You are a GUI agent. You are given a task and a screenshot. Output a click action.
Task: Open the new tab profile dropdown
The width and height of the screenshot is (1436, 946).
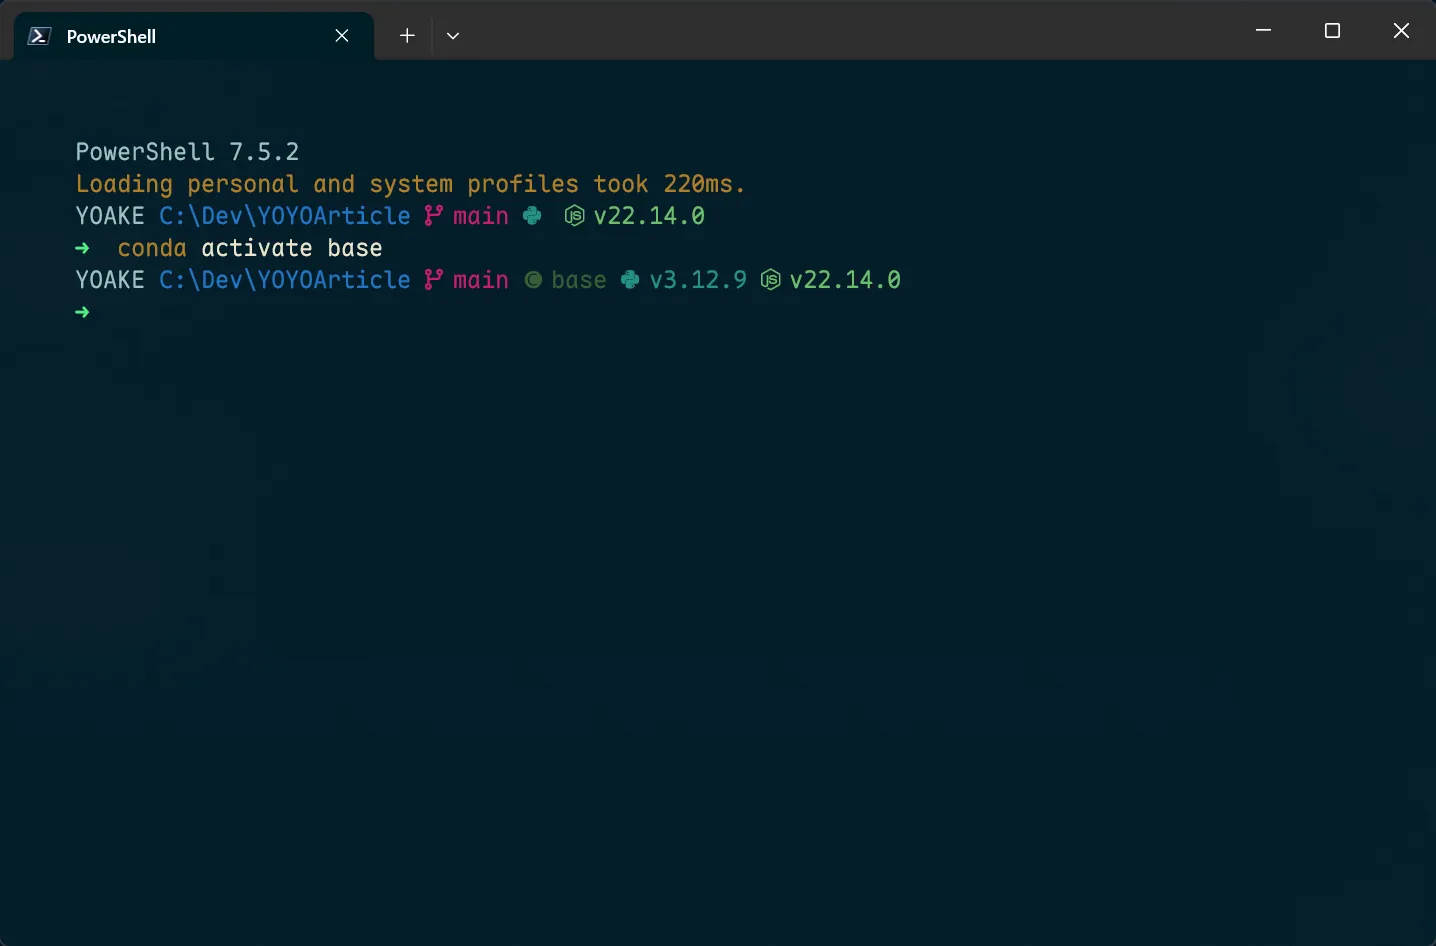[x=453, y=36]
